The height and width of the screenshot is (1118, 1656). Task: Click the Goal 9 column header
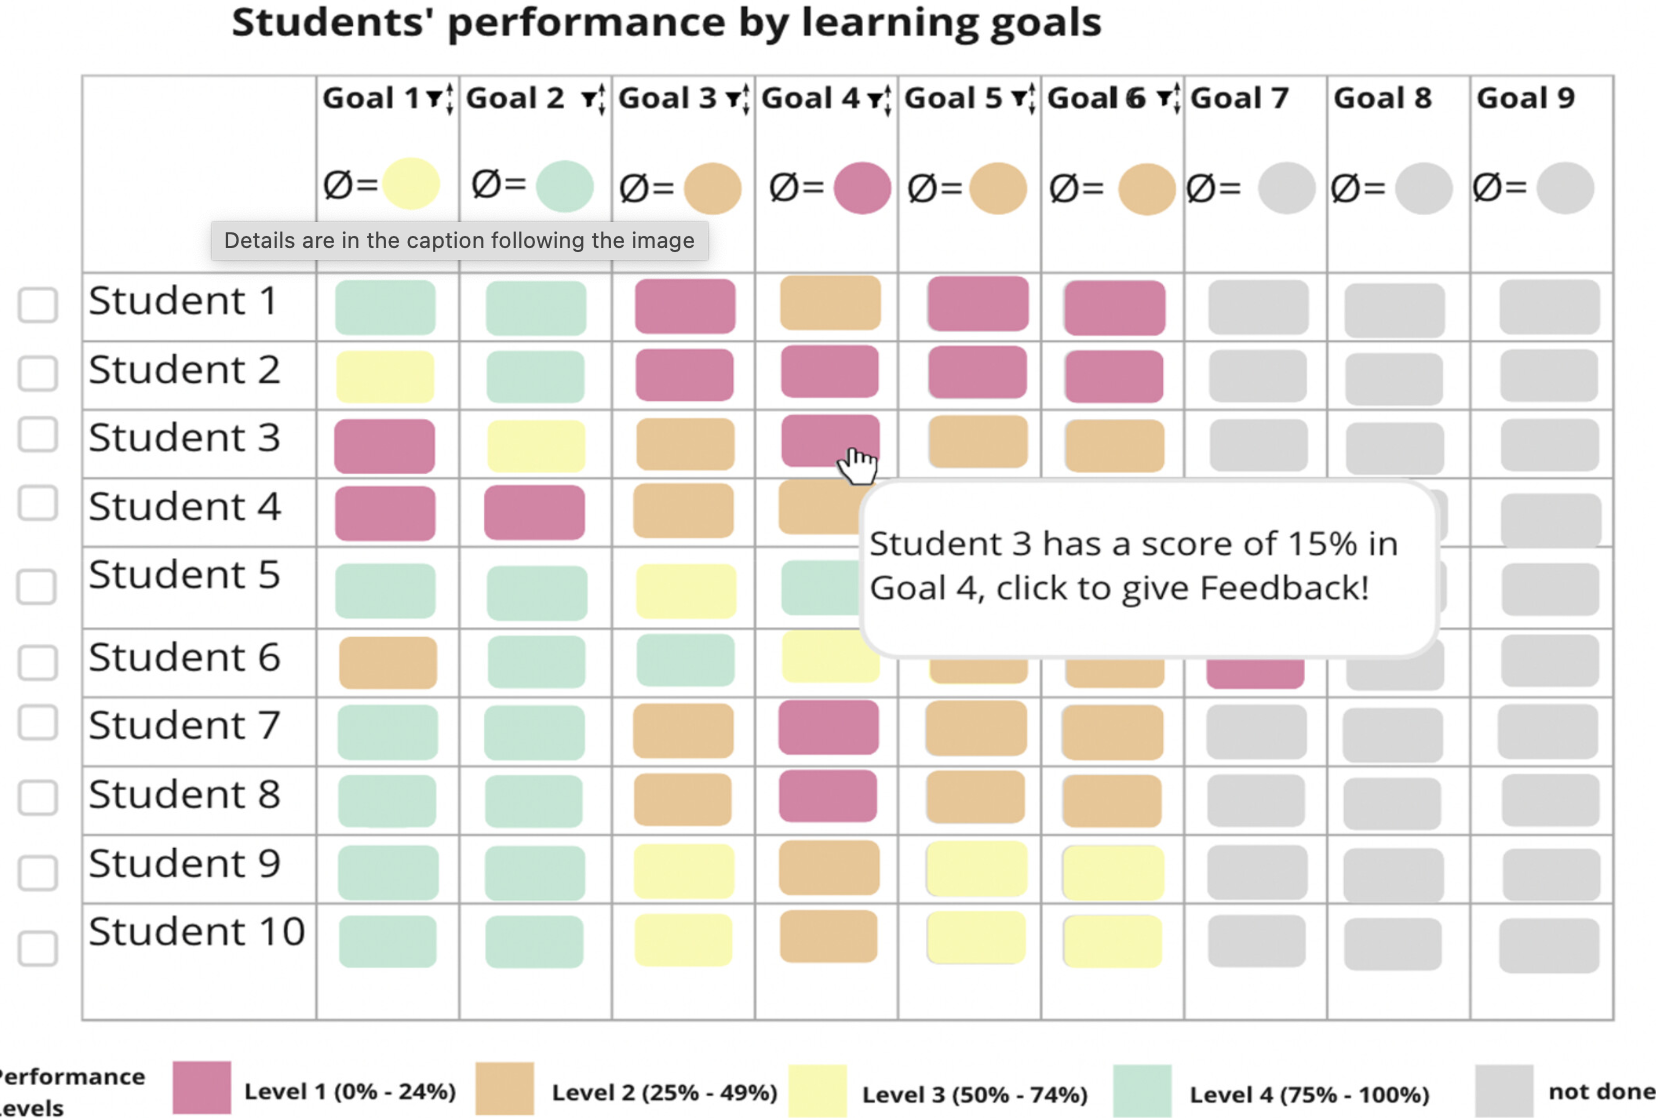click(1525, 98)
